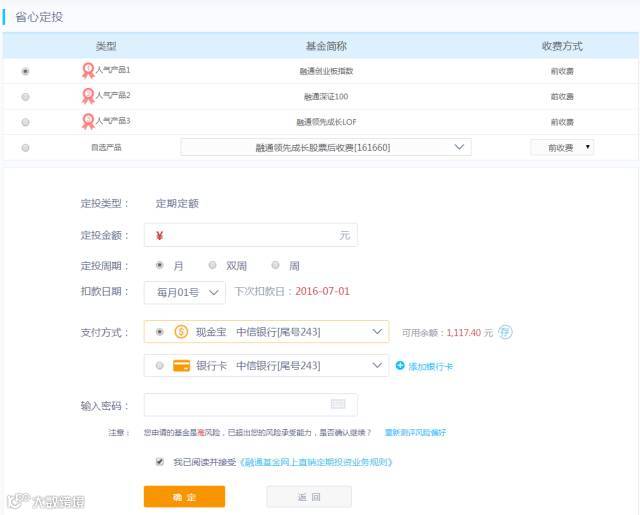Choose 双周 as the investment period
Image resolution: width=640 pixels, height=515 pixels.
(212, 265)
